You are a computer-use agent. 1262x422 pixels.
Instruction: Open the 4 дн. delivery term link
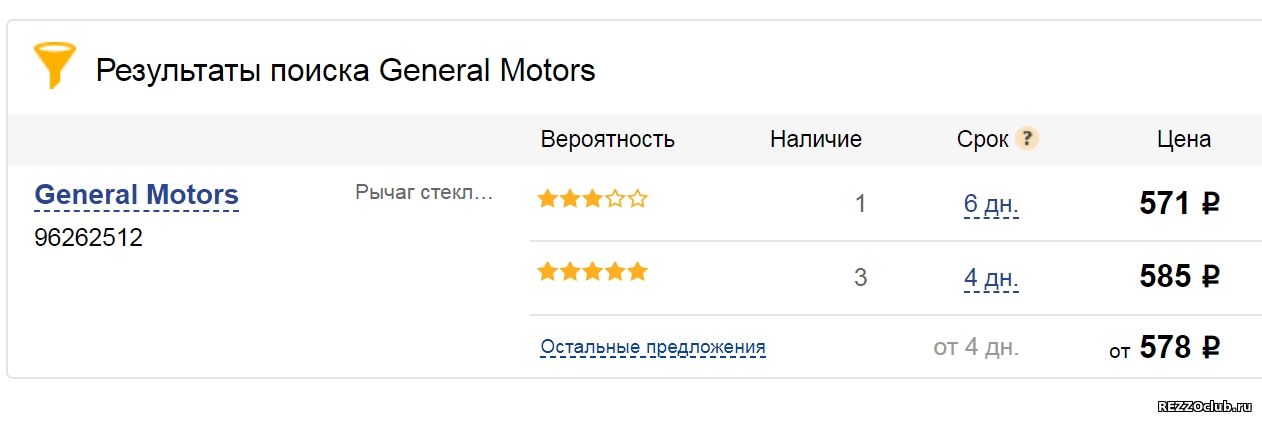[x=991, y=277]
